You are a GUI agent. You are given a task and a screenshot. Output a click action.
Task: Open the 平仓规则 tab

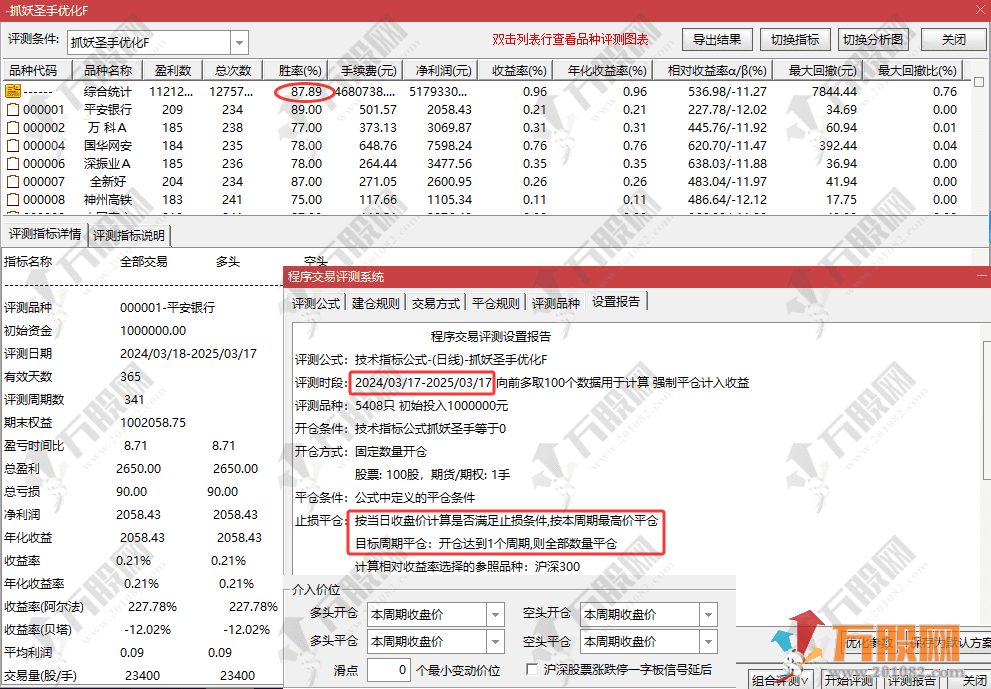pyautogui.click(x=496, y=303)
